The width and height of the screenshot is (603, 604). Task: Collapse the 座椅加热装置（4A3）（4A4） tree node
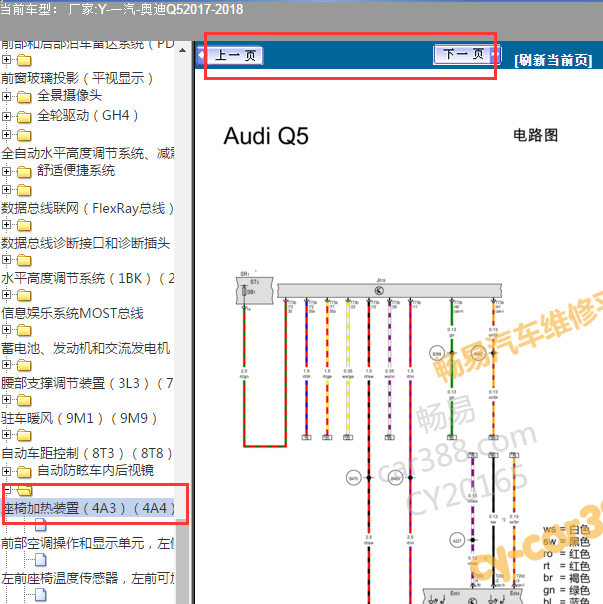7,490
